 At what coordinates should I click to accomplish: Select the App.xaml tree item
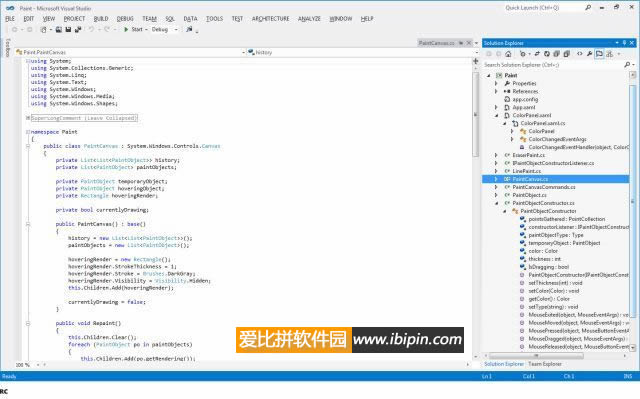point(524,107)
